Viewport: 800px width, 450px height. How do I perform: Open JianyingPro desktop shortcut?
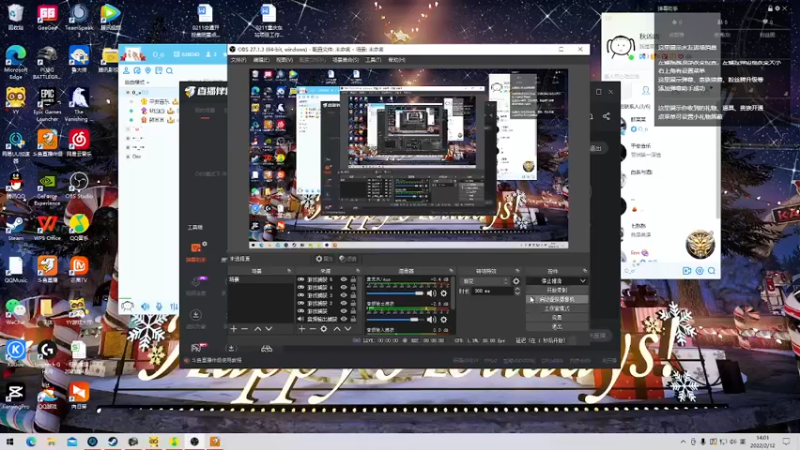pyautogui.click(x=15, y=396)
